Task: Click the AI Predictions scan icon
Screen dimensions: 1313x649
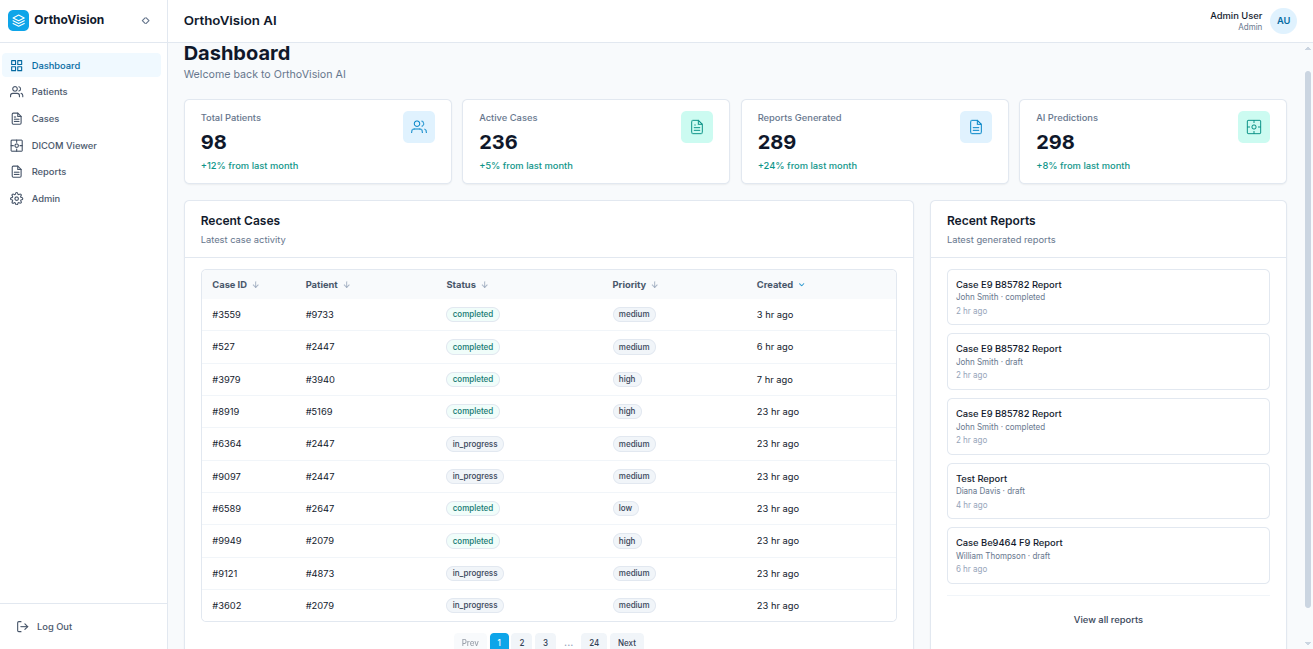Action: [1254, 127]
